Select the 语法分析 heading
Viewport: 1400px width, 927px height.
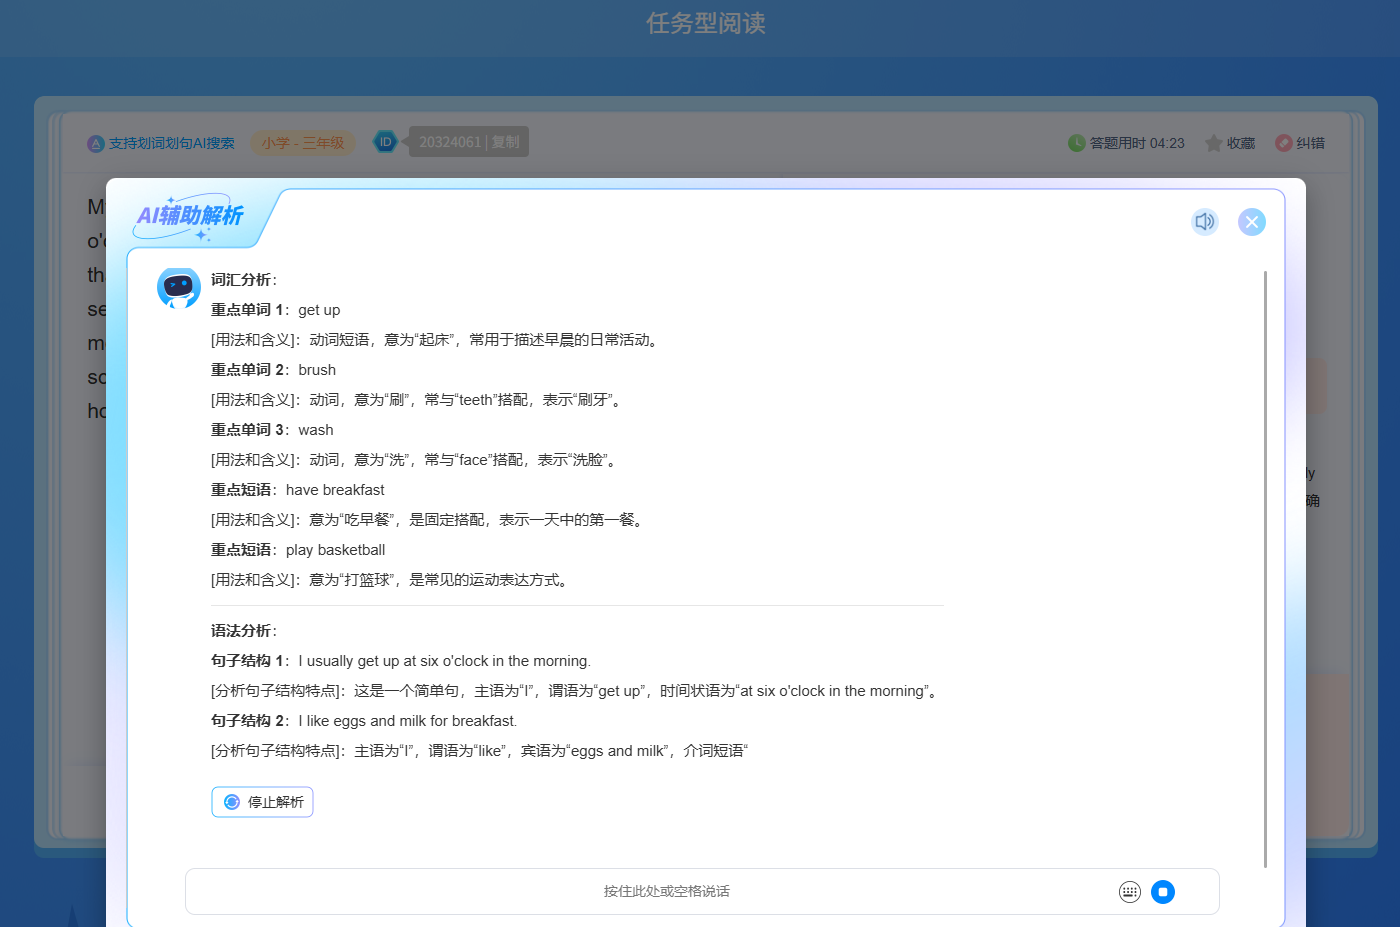[241, 631]
